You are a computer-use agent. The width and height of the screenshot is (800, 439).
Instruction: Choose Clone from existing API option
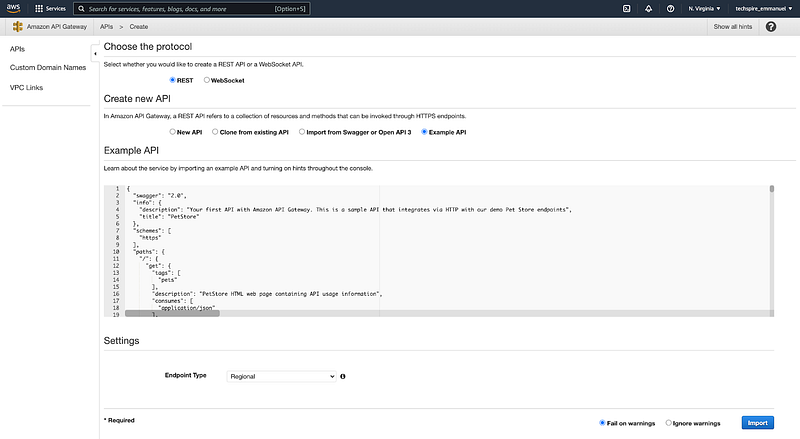pos(215,132)
